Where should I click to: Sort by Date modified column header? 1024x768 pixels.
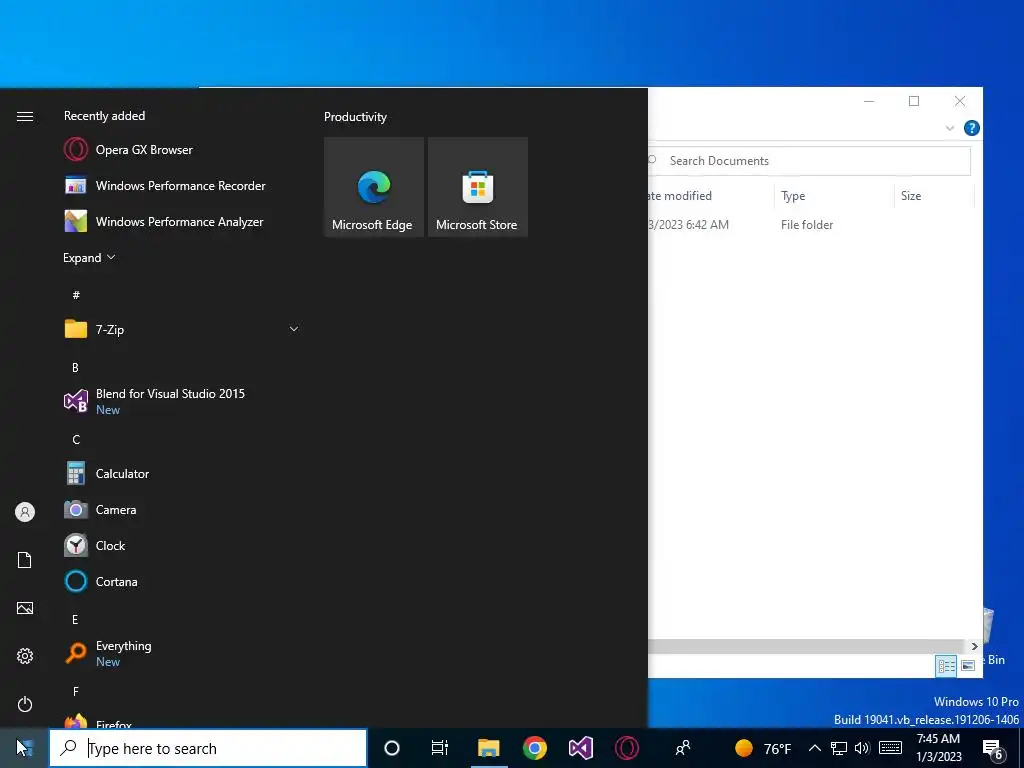pos(711,196)
